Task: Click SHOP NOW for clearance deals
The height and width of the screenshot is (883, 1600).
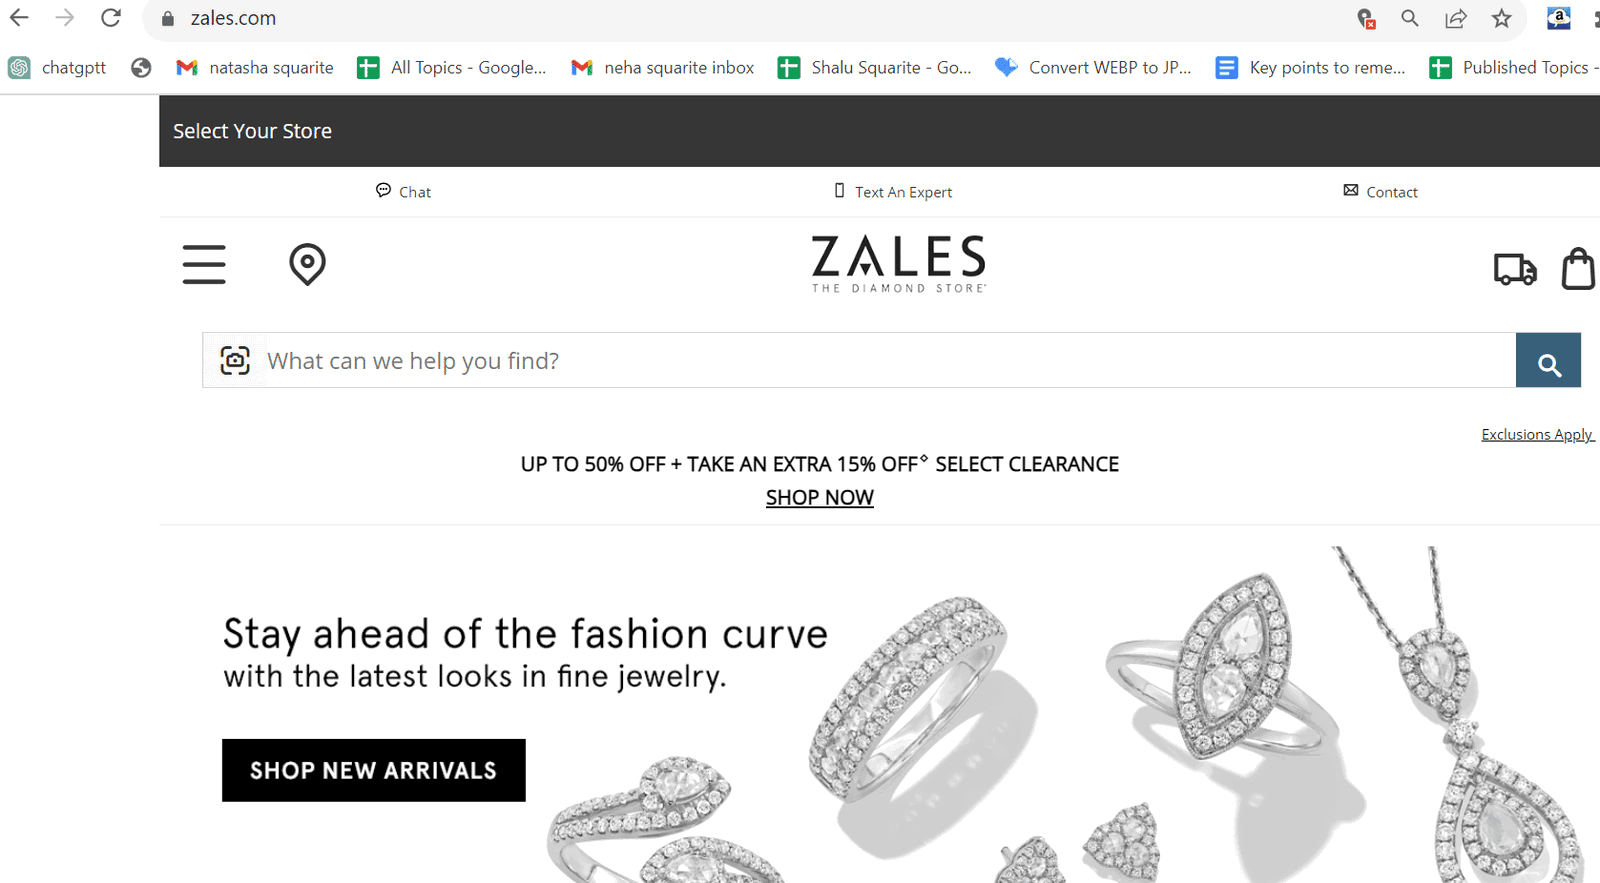Action: point(819,497)
